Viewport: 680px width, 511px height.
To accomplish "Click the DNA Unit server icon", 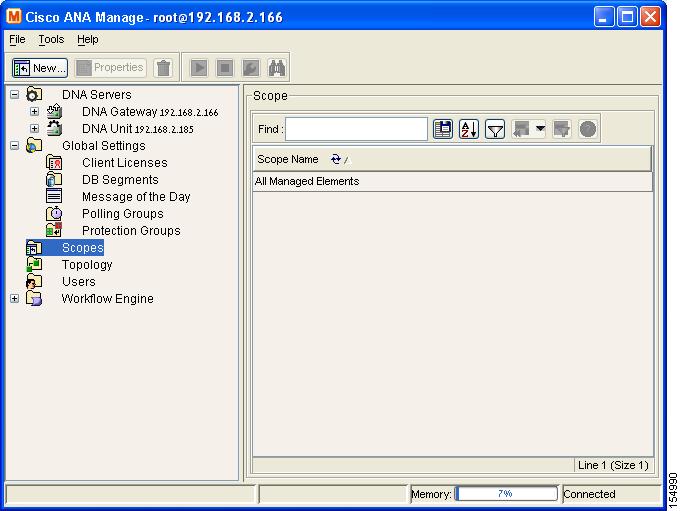I will pos(54,128).
